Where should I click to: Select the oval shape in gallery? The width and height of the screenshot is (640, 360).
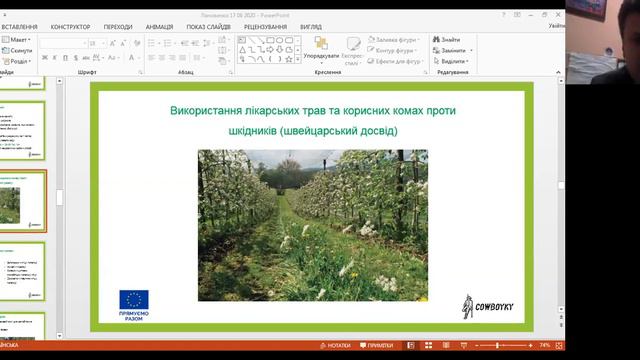[x=280, y=40]
